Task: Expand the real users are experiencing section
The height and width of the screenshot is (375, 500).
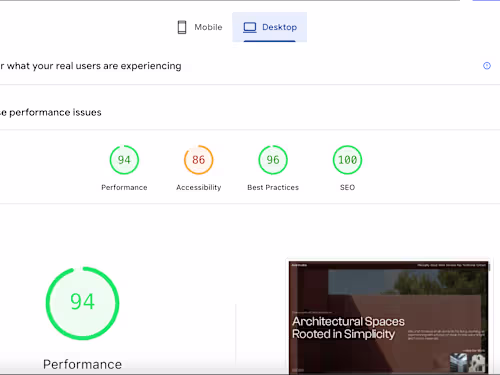Action: pyautogui.click(x=91, y=66)
